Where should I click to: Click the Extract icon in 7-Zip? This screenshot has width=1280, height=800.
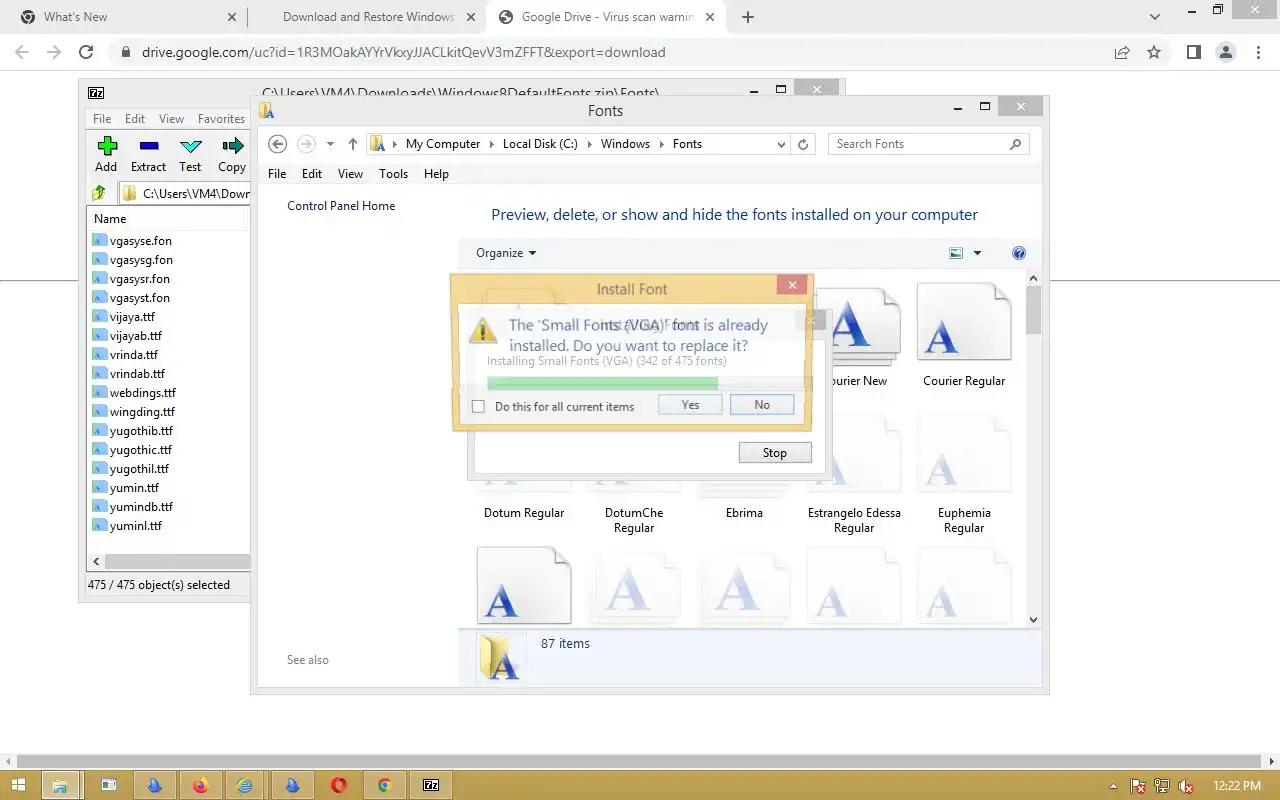pyautogui.click(x=149, y=147)
